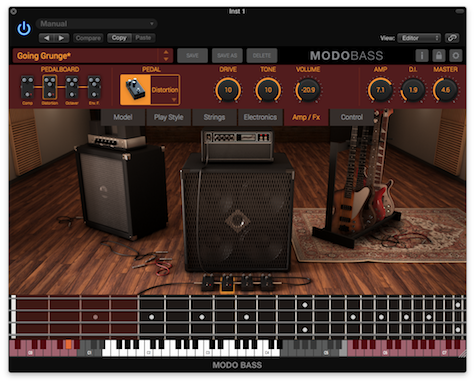
Task: Toggle the plugin power bypass button
Action: coord(24,29)
